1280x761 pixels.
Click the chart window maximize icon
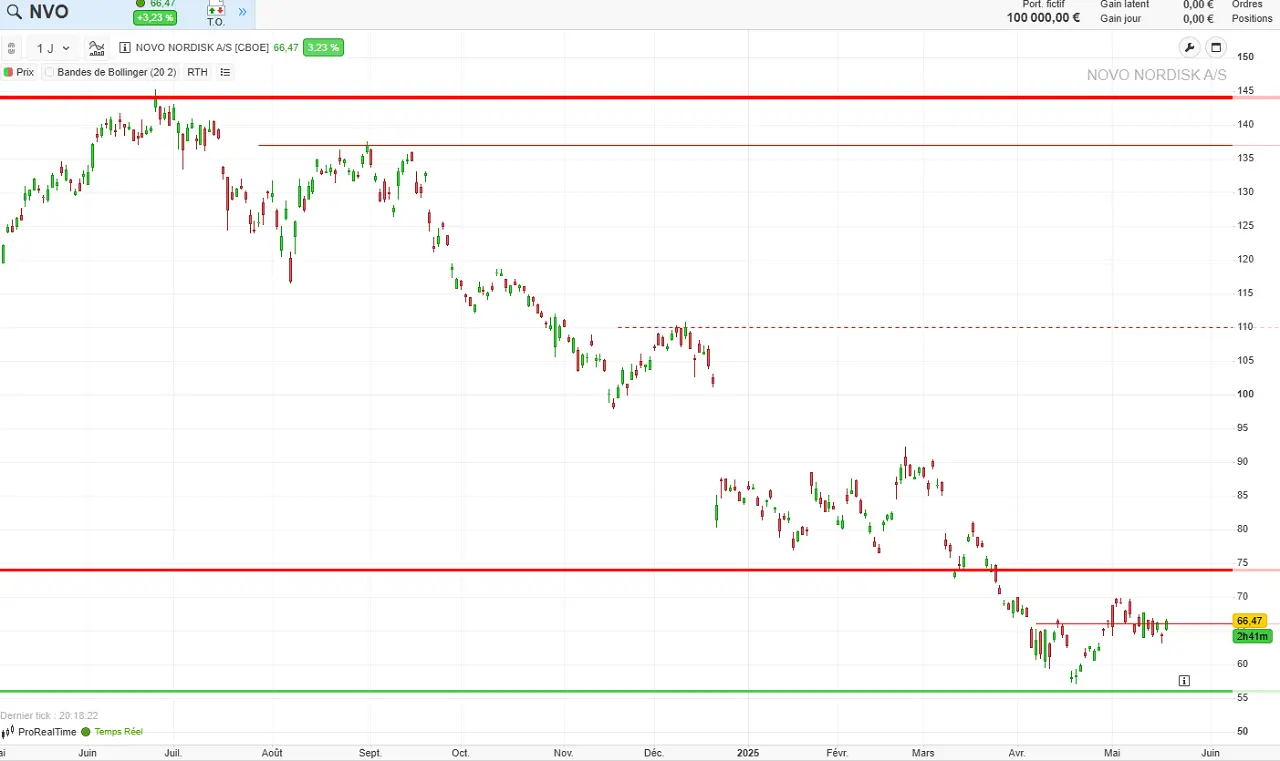(x=1216, y=47)
